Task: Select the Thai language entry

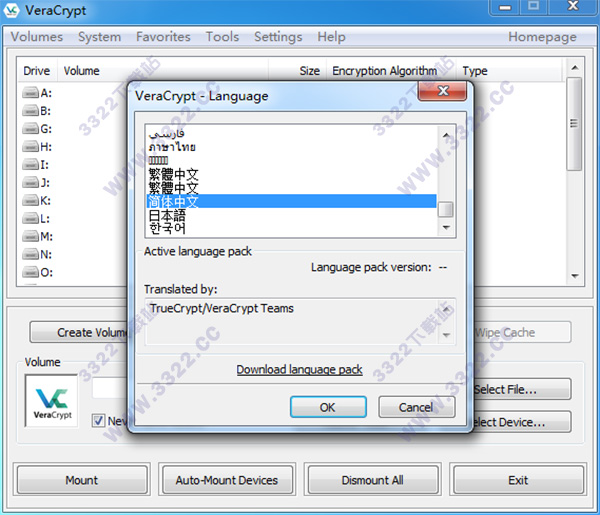Action: (291, 147)
